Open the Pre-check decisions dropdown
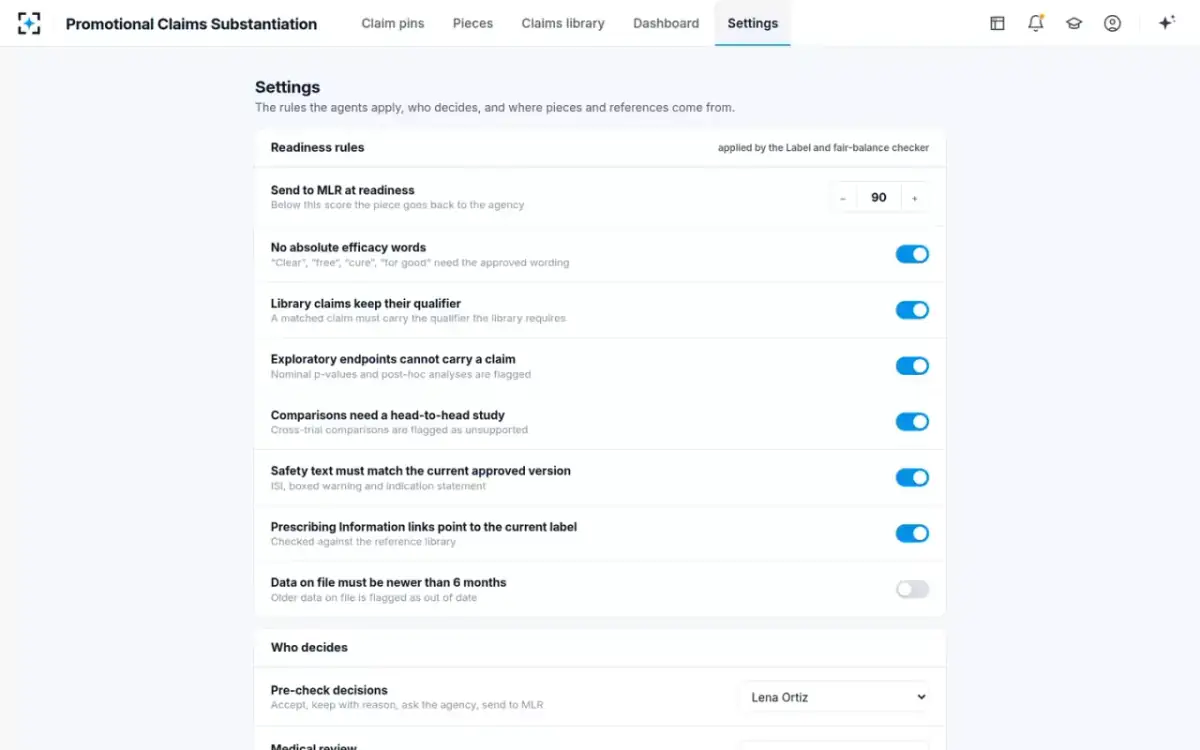The image size is (1200, 750). pyautogui.click(x=836, y=697)
